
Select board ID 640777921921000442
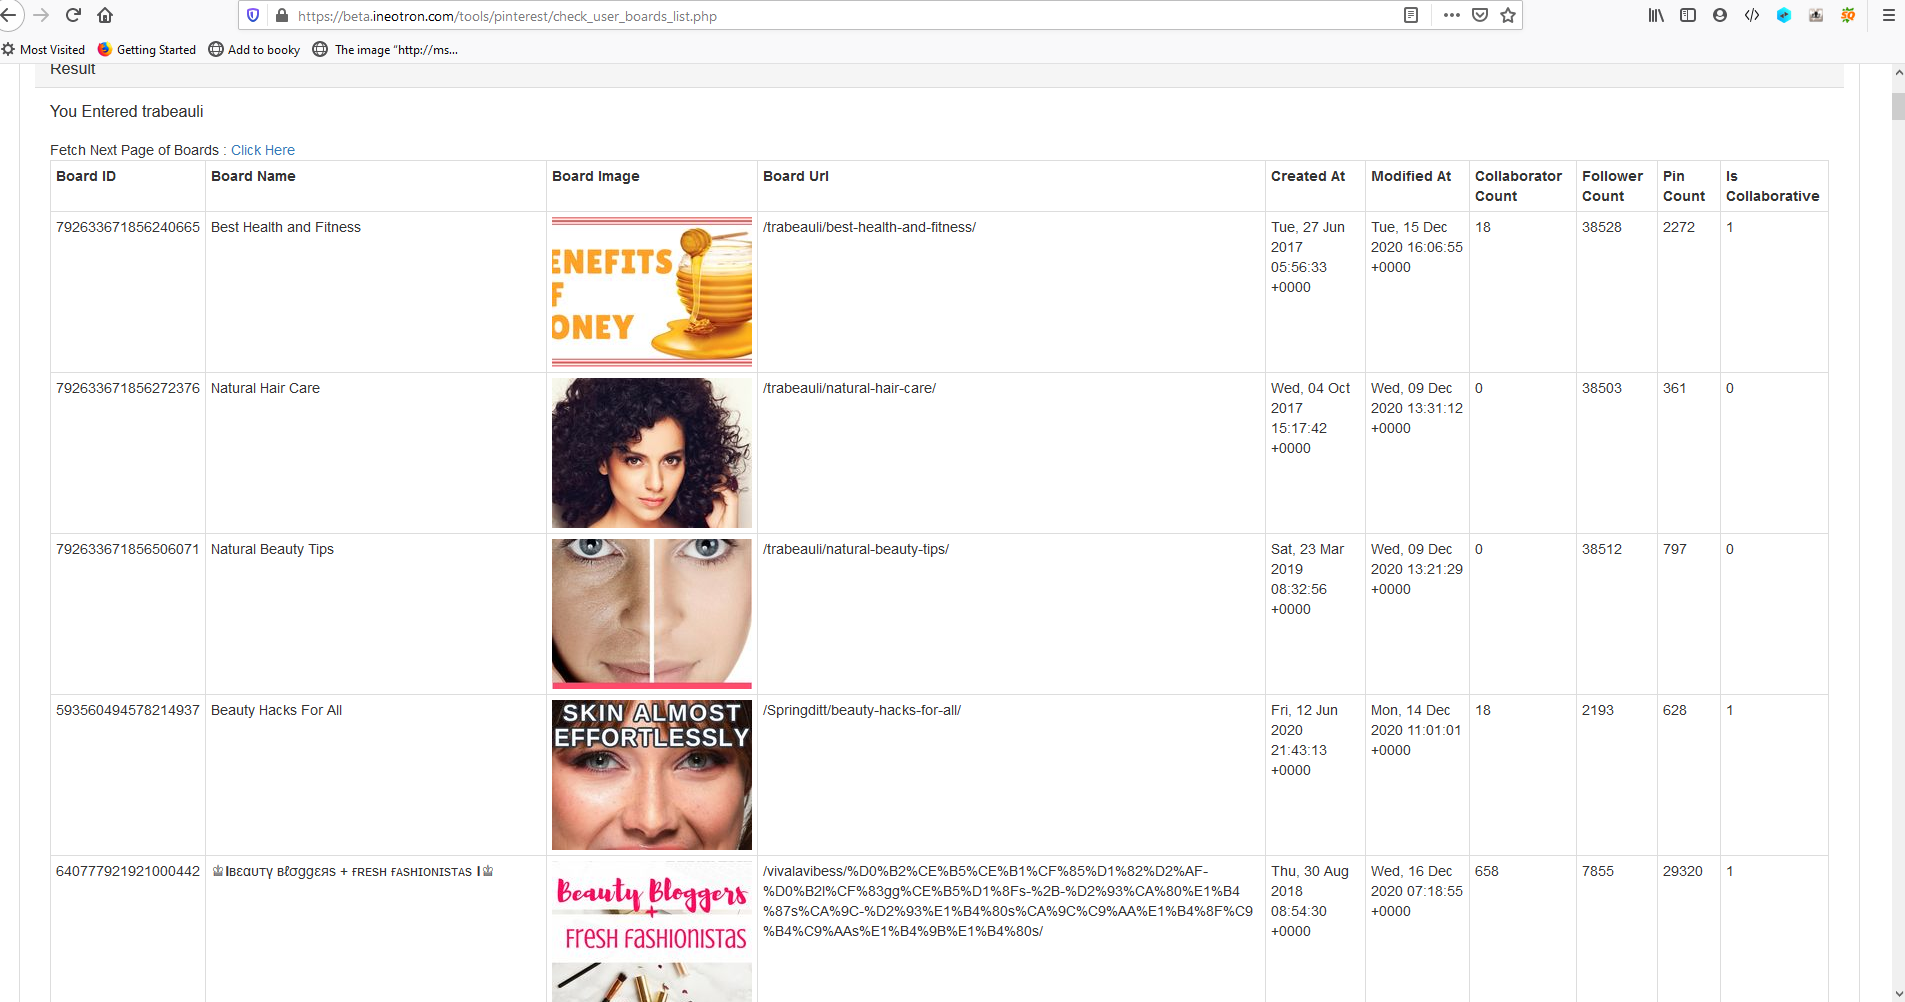(x=128, y=871)
